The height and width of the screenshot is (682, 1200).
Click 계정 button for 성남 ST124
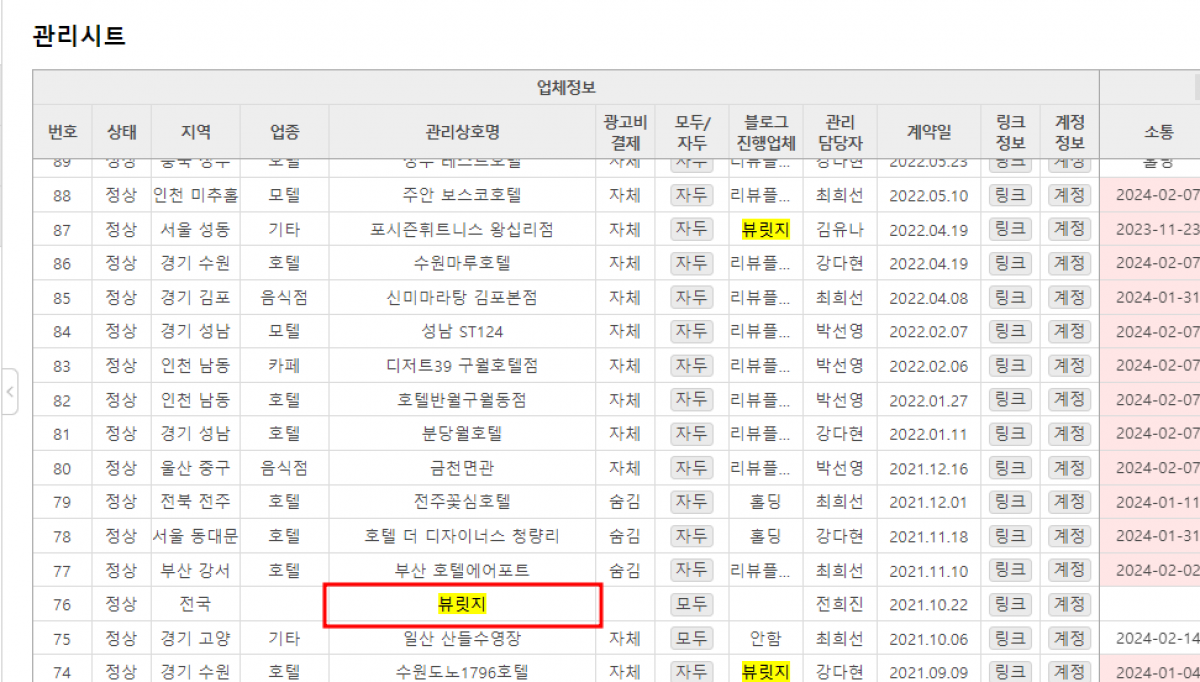coord(1069,331)
